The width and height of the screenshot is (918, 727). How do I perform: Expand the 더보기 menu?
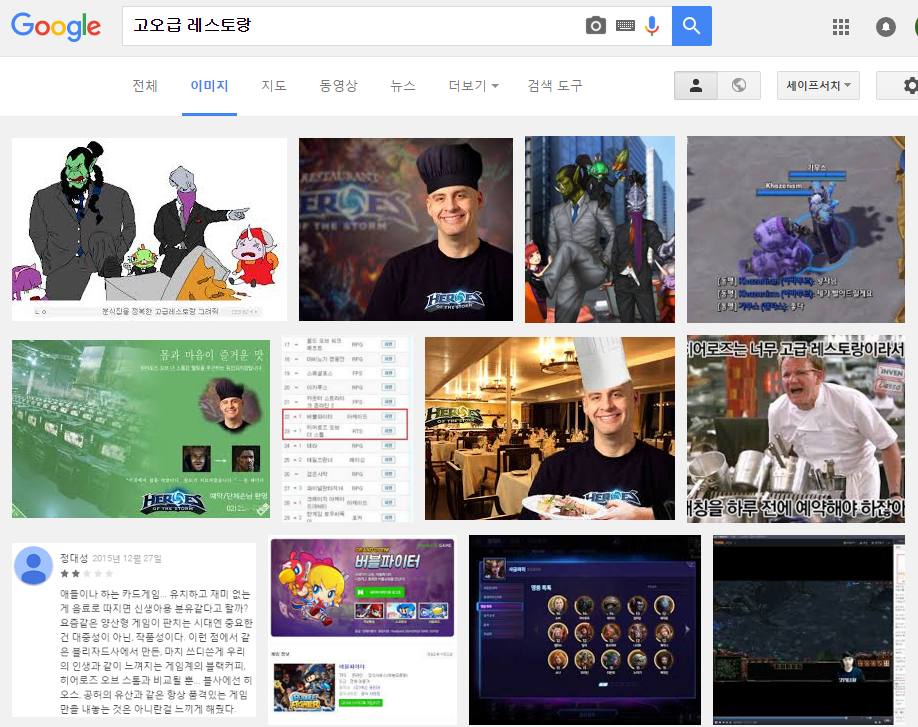point(473,86)
